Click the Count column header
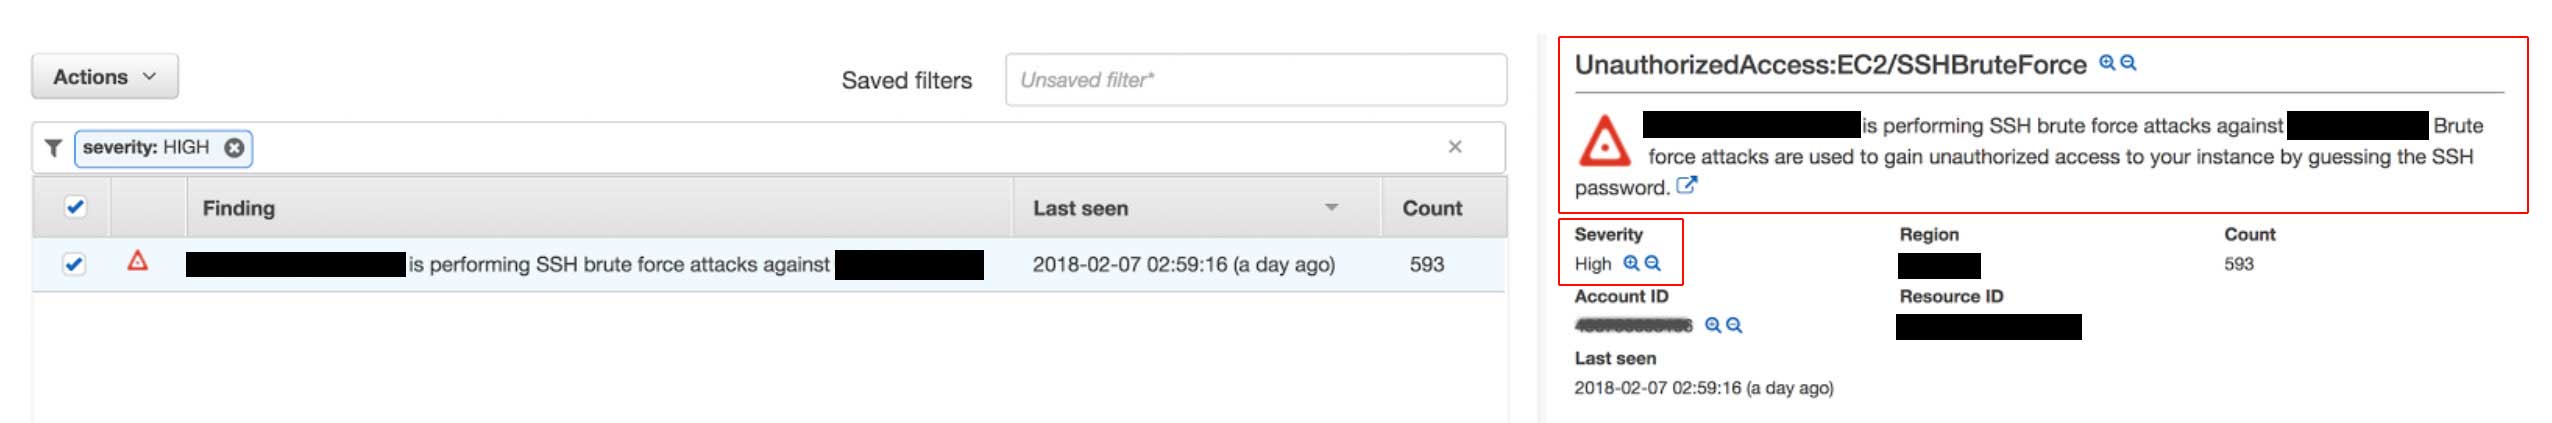2552x423 pixels. (1431, 208)
